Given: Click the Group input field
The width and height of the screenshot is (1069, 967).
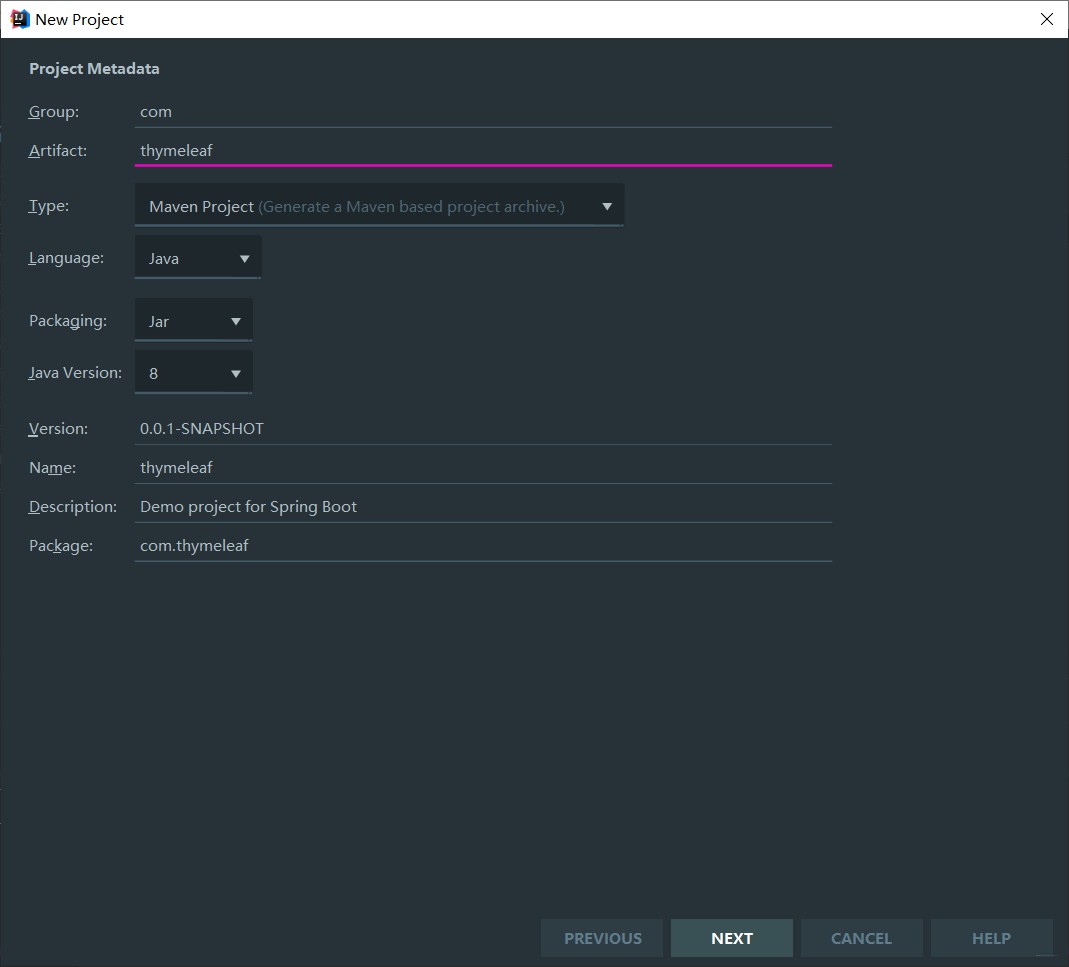Looking at the screenshot, I should click(483, 112).
